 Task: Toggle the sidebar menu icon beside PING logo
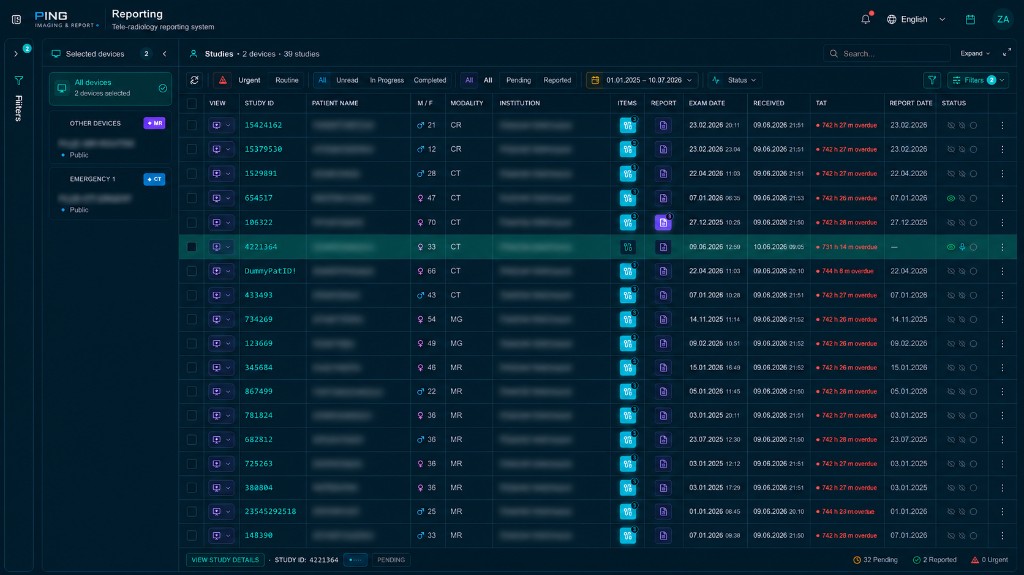(x=16, y=20)
